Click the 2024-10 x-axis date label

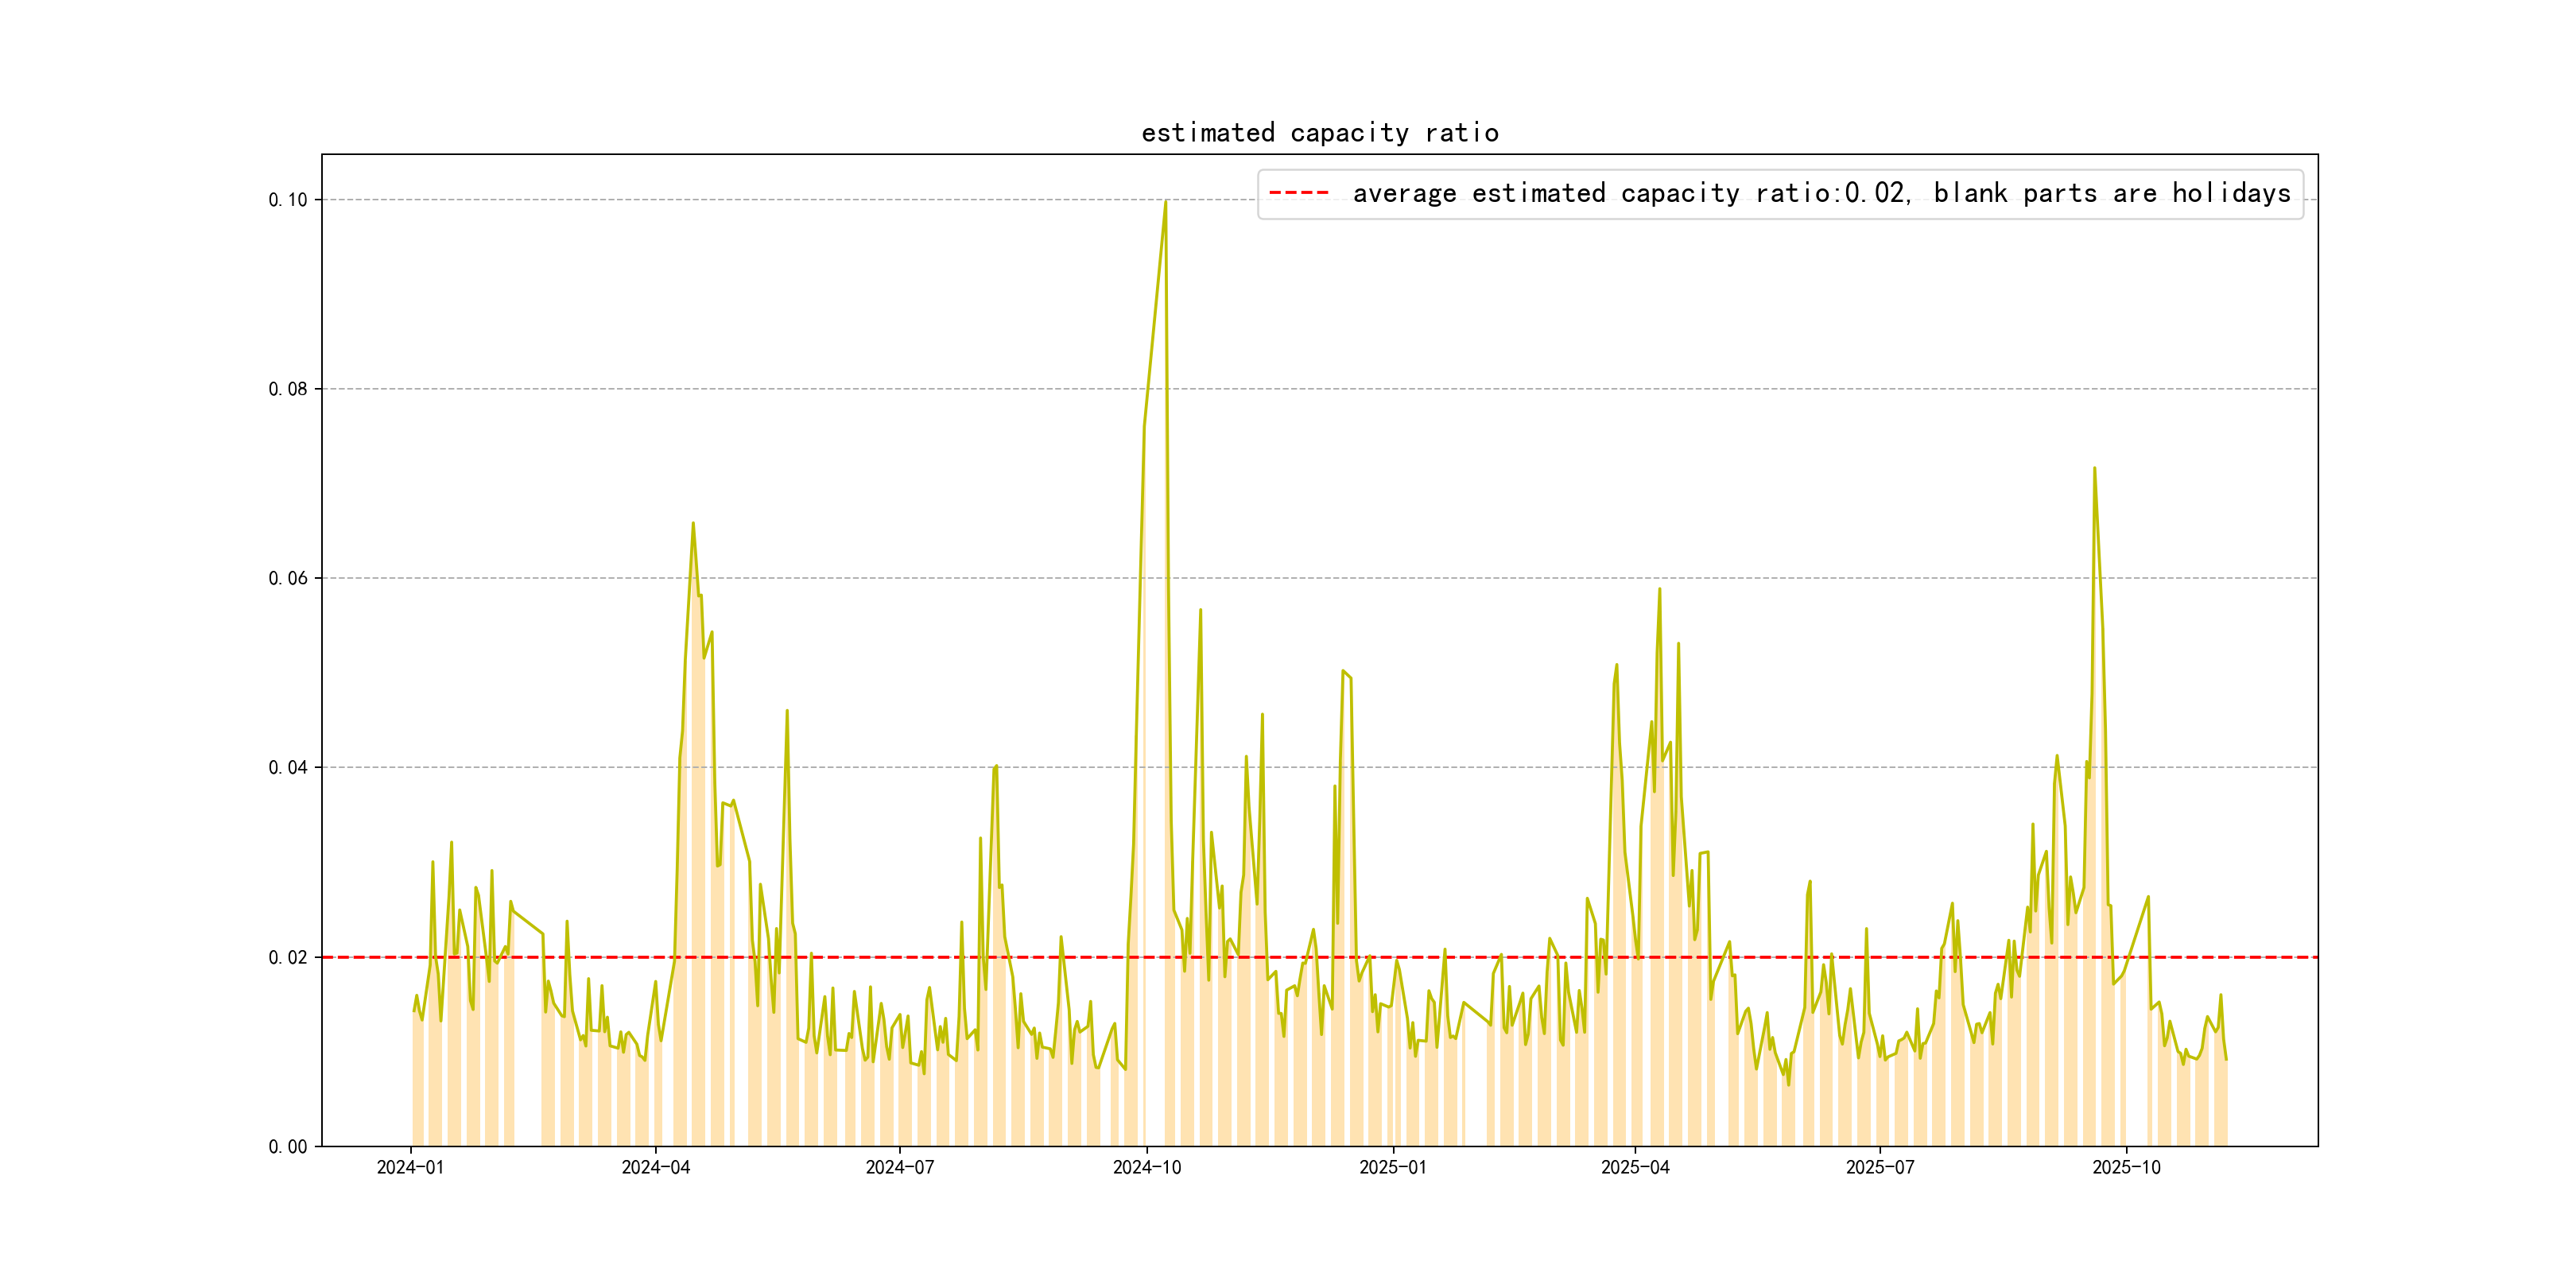click(x=1147, y=1168)
